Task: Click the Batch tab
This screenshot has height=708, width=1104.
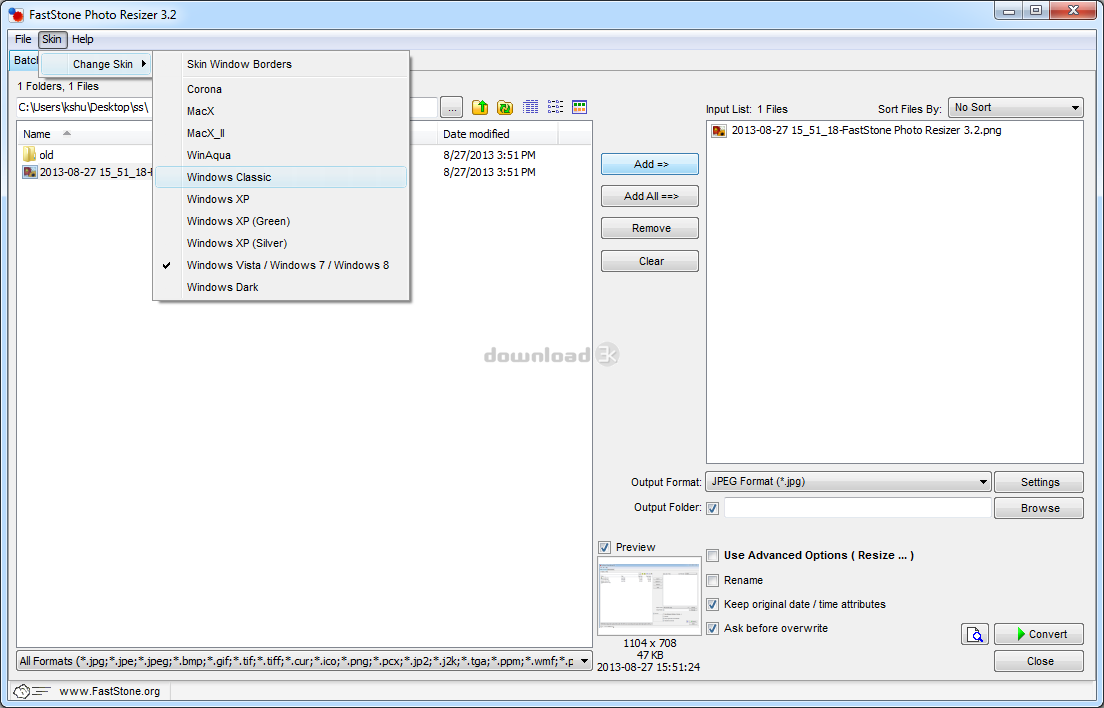Action: tap(25, 61)
